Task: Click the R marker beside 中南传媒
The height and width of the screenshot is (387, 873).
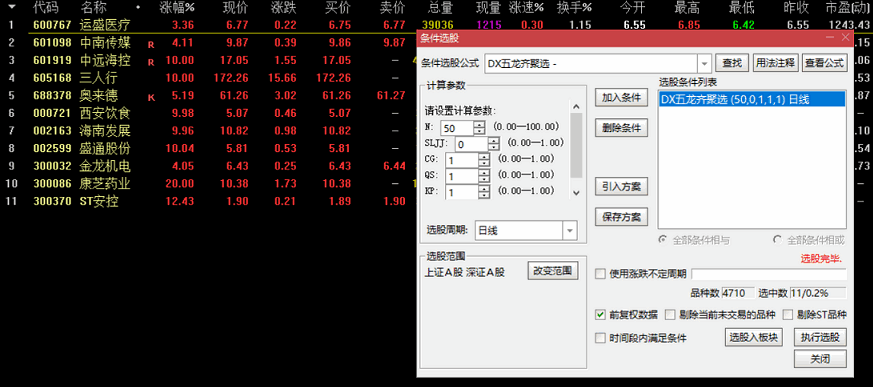Action: coord(151,45)
